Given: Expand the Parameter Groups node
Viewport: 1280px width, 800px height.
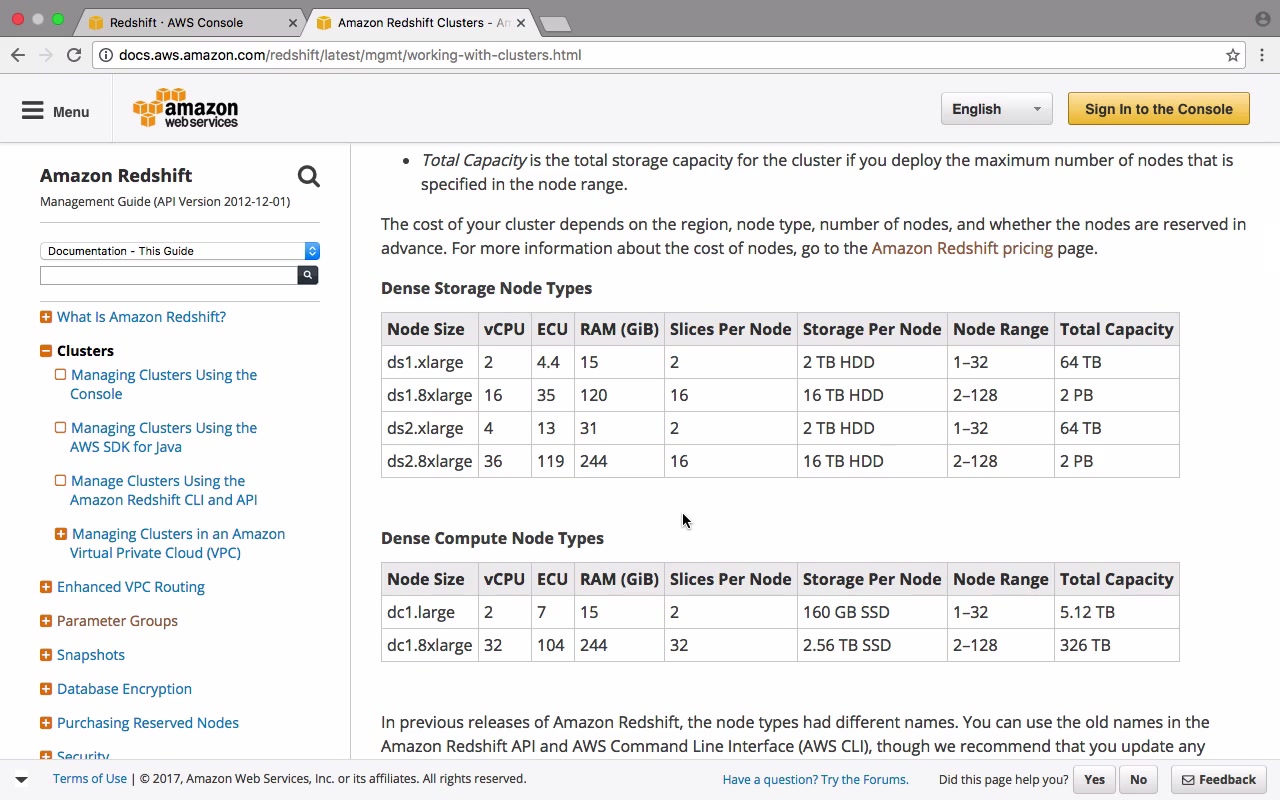Looking at the screenshot, I should click(x=46, y=621).
